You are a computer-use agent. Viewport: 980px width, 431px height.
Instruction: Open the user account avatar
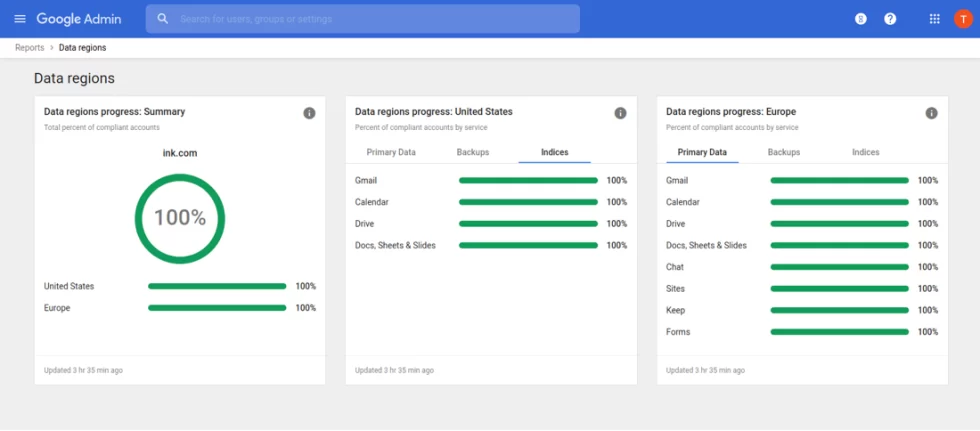coord(963,19)
